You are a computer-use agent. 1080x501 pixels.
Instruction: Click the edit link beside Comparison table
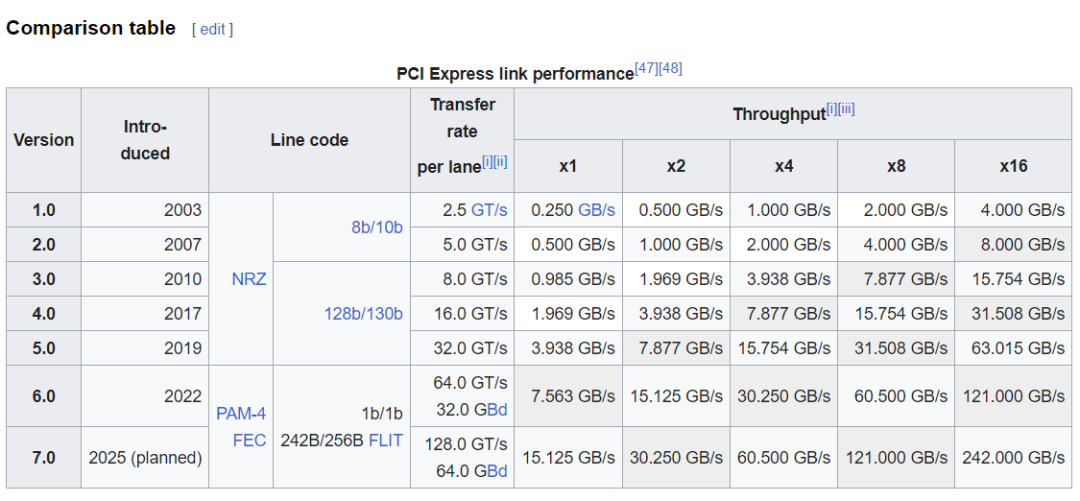click(212, 29)
